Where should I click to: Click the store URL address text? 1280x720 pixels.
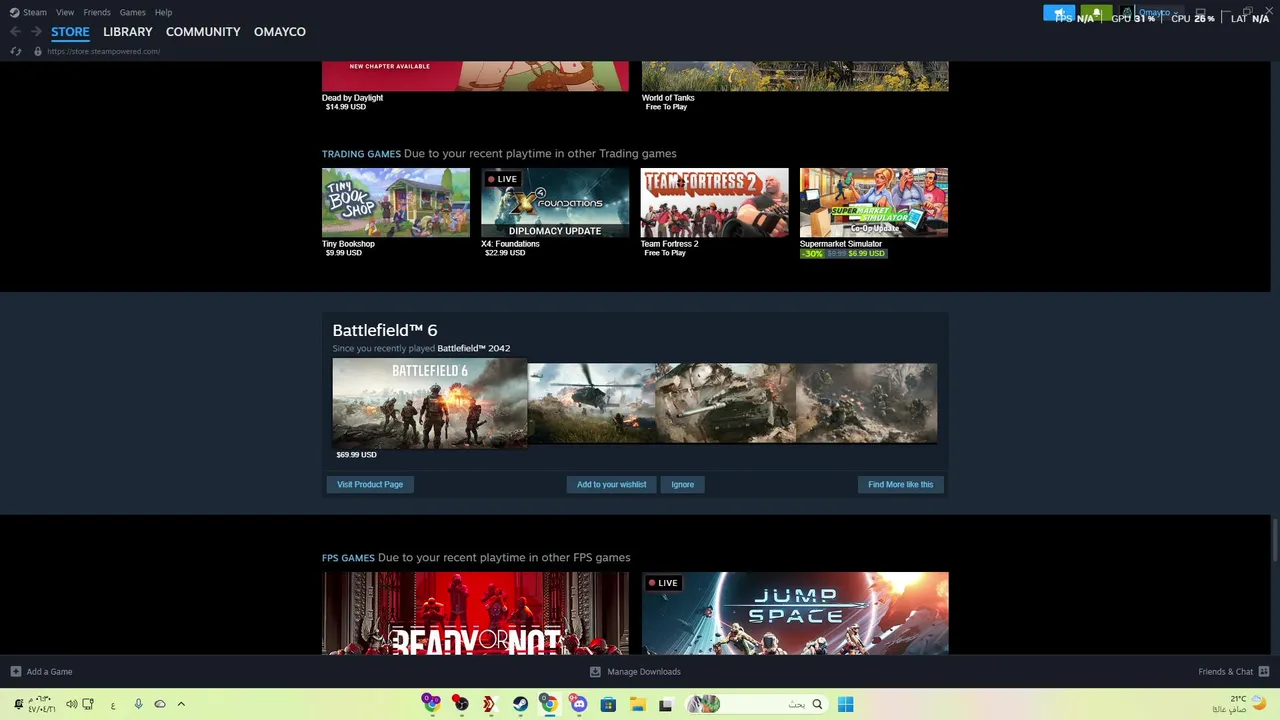[103, 51]
